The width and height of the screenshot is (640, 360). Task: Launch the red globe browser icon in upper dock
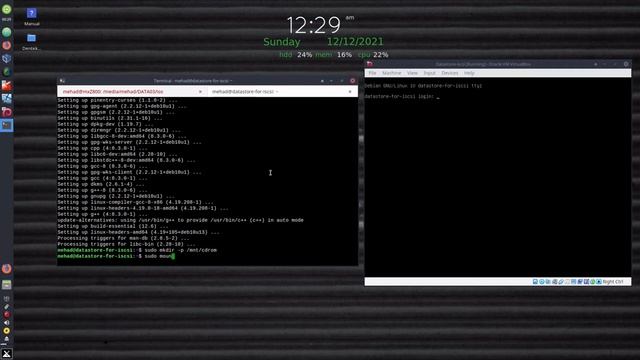pos(7,45)
